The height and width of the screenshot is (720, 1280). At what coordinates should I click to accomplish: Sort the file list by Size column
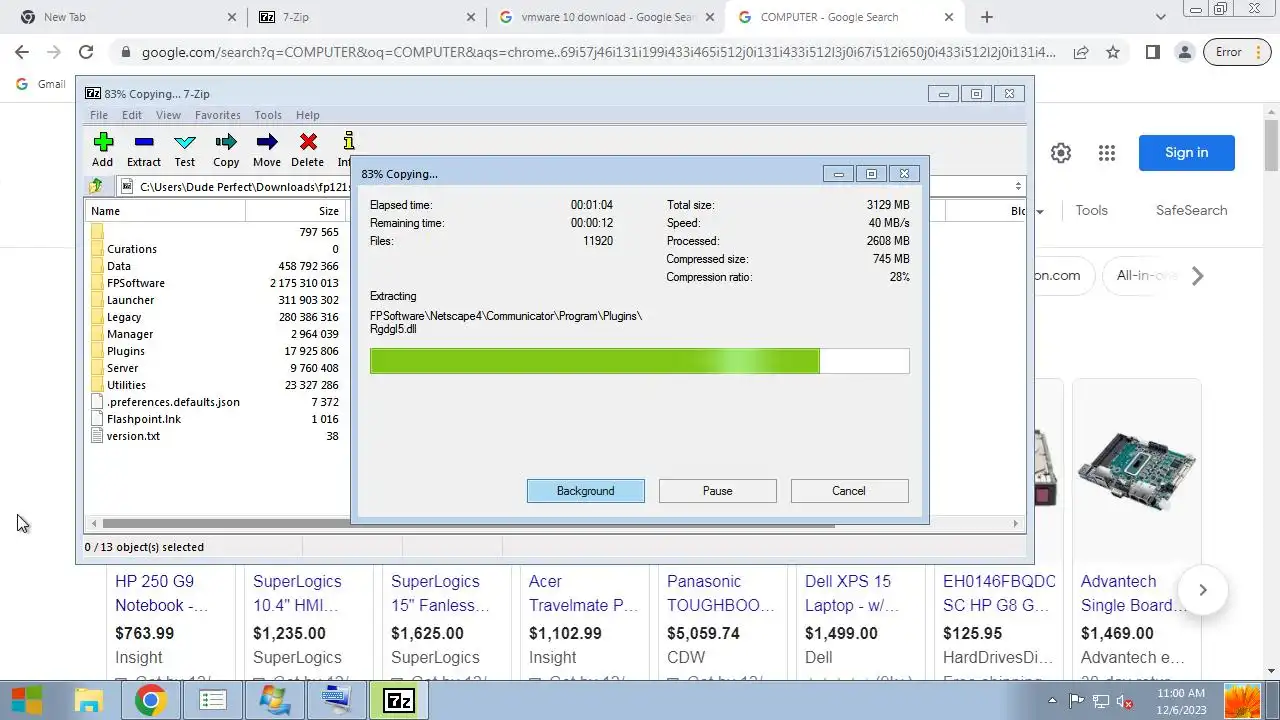tap(295, 211)
